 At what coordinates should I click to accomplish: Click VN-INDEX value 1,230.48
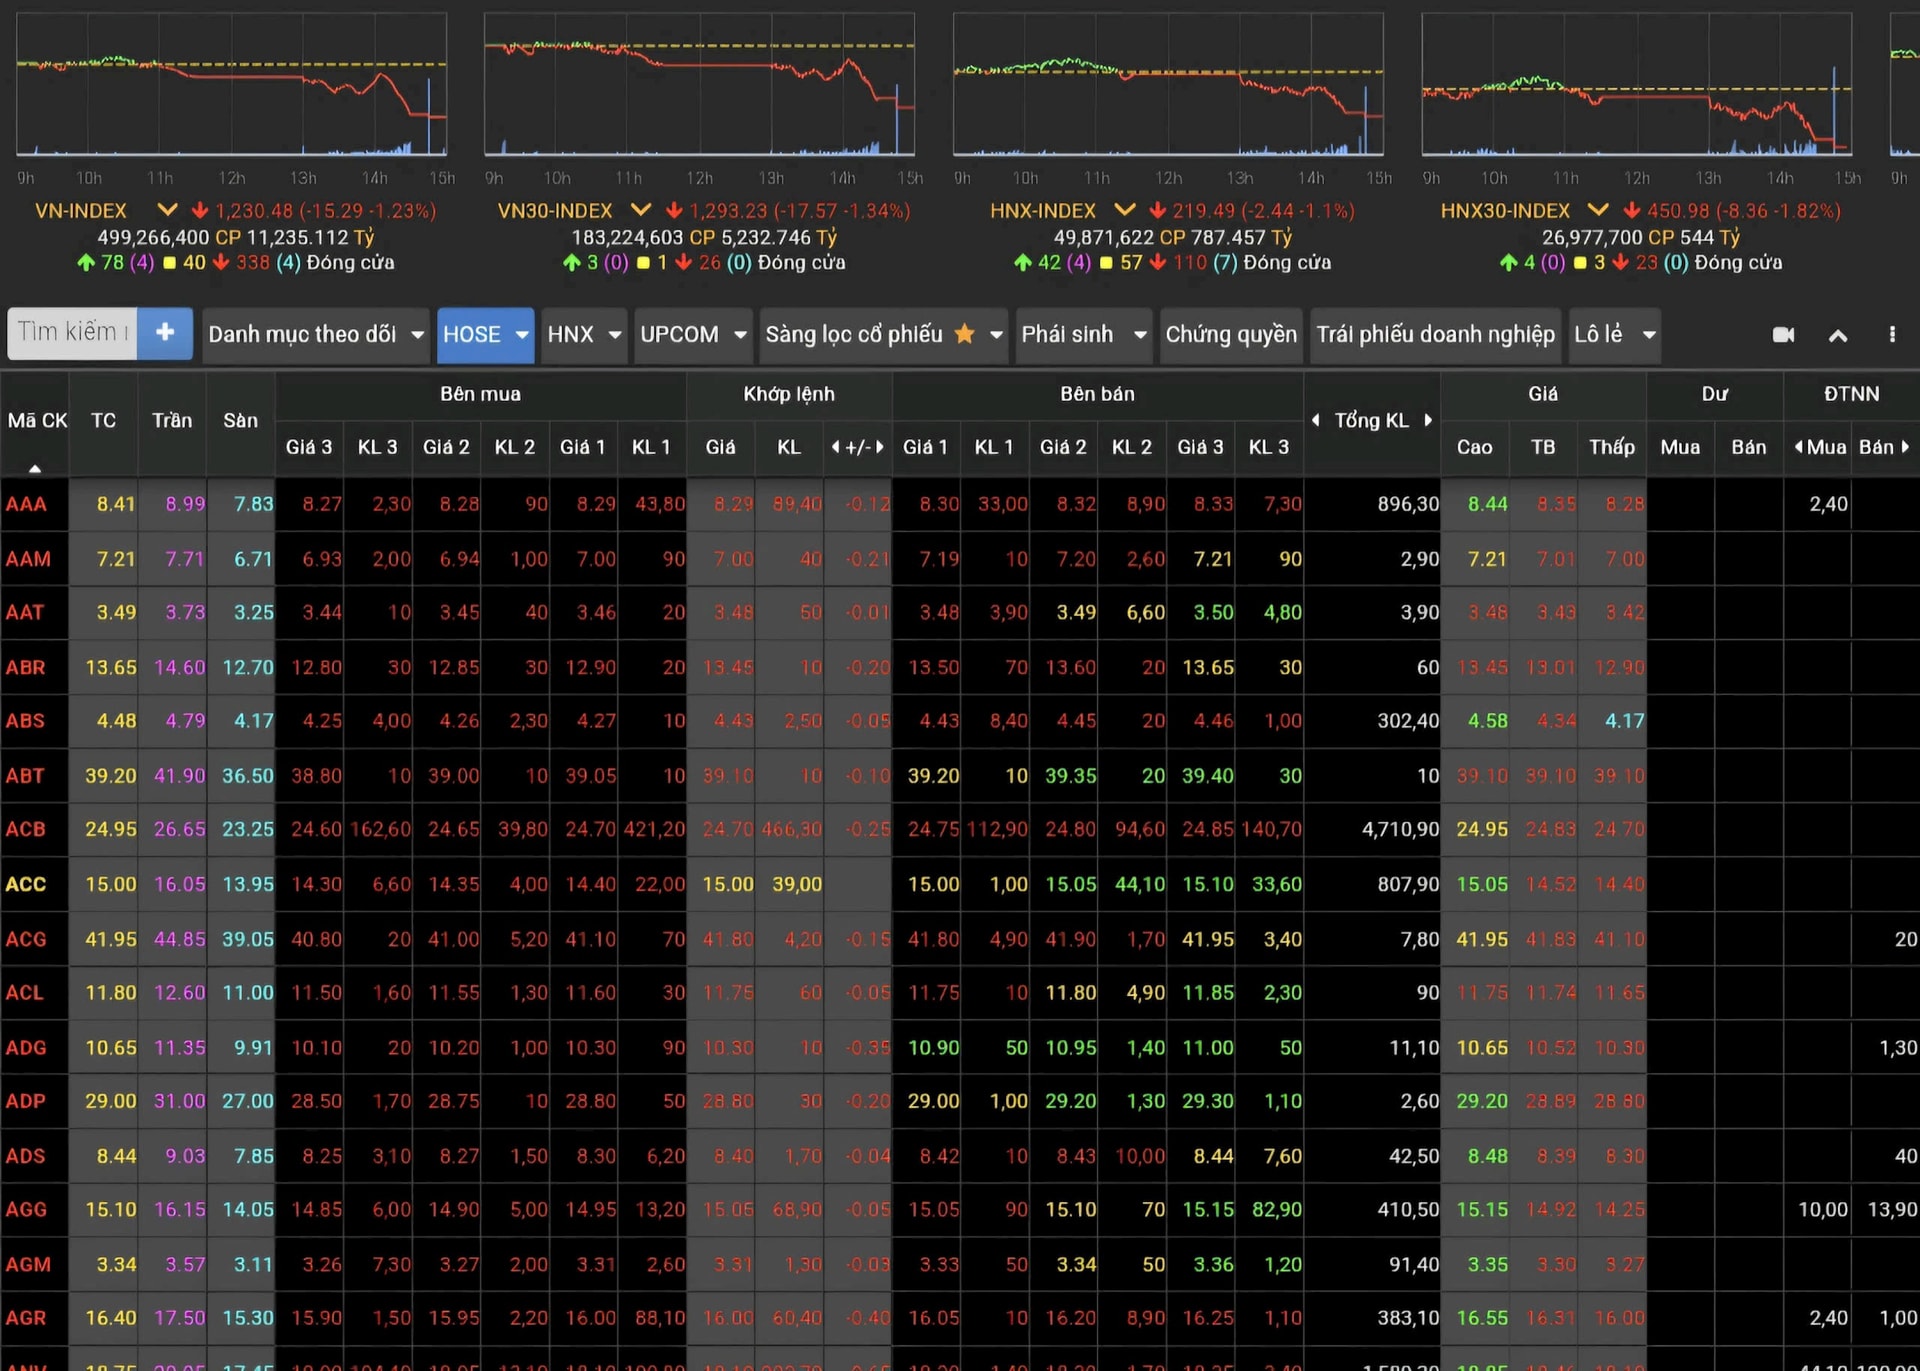click(254, 211)
